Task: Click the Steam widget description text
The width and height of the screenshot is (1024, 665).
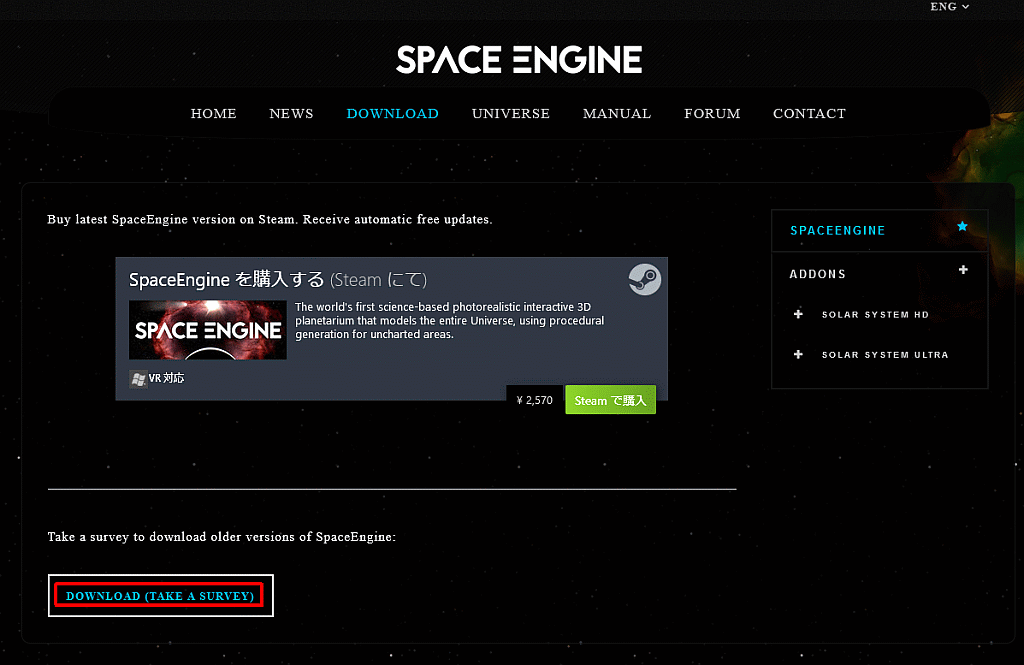Action: point(449,321)
